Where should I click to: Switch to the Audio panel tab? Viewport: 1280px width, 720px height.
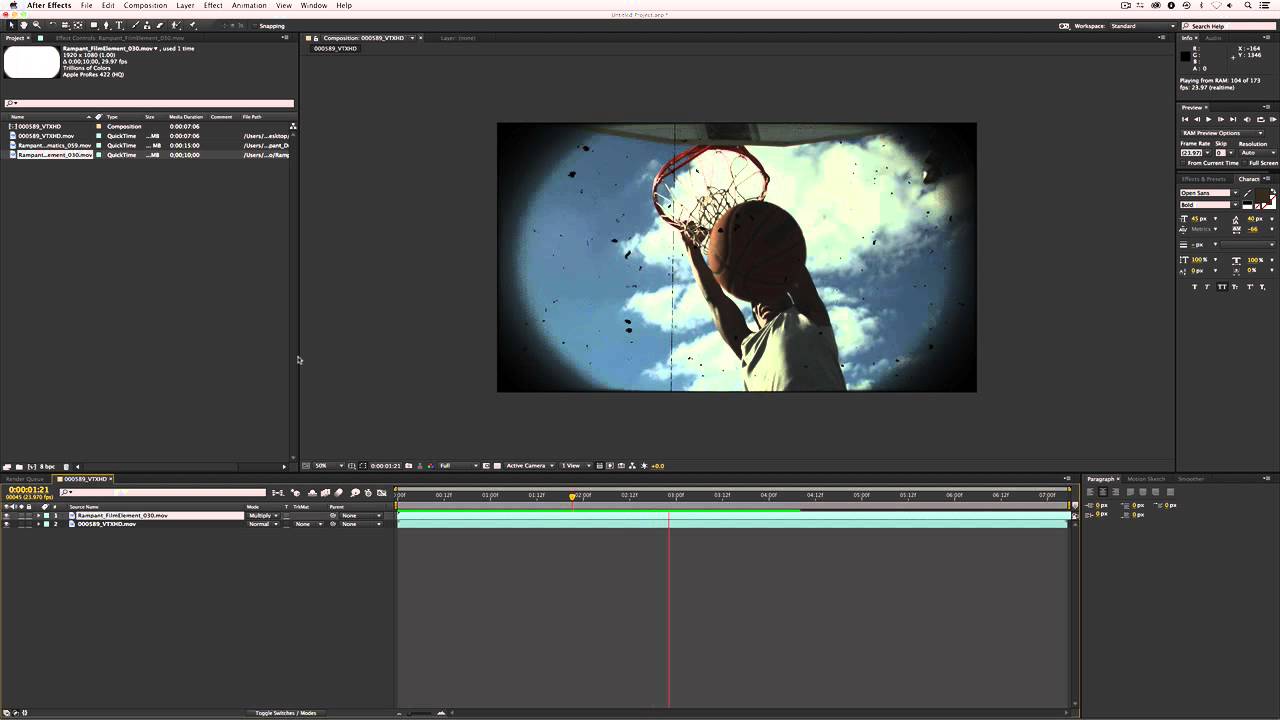click(1213, 38)
